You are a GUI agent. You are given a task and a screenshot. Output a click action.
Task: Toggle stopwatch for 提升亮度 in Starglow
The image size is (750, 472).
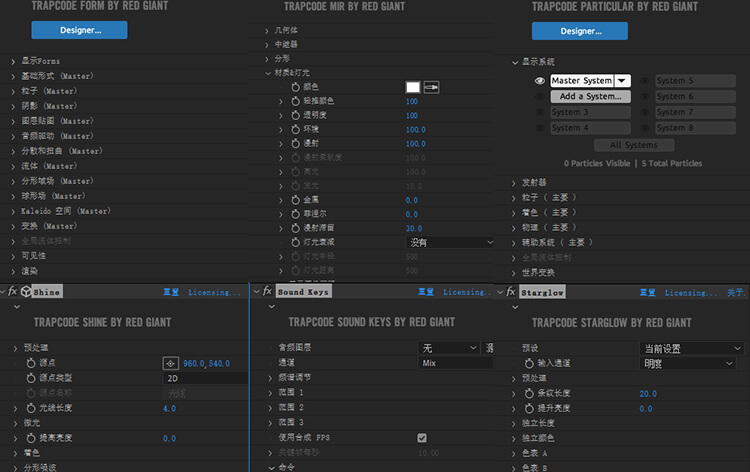[x=529, y=408]
